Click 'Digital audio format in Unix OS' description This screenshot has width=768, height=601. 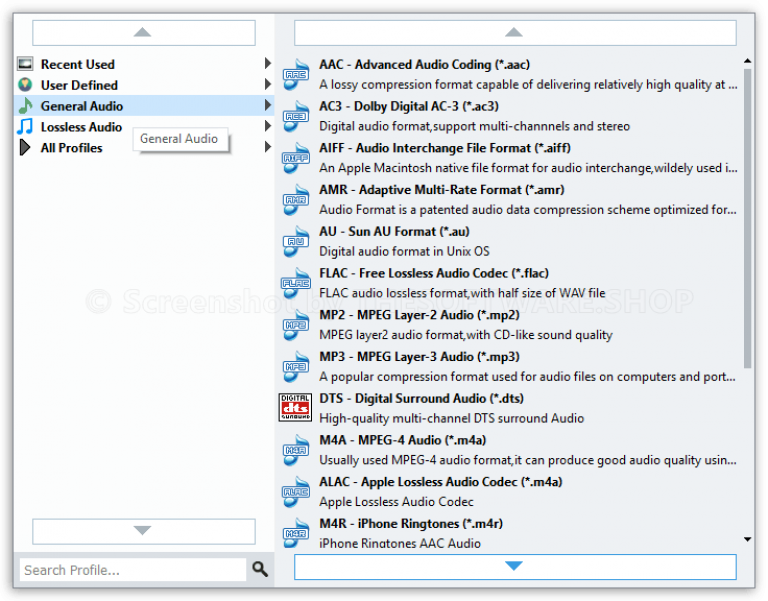coord(404,251)
